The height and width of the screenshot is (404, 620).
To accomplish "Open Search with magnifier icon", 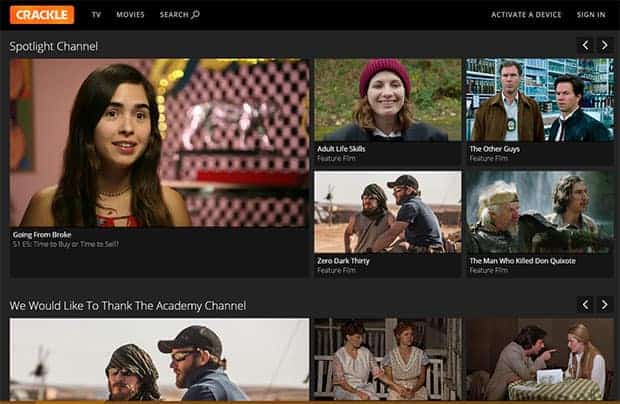I will tap(180, 15).
